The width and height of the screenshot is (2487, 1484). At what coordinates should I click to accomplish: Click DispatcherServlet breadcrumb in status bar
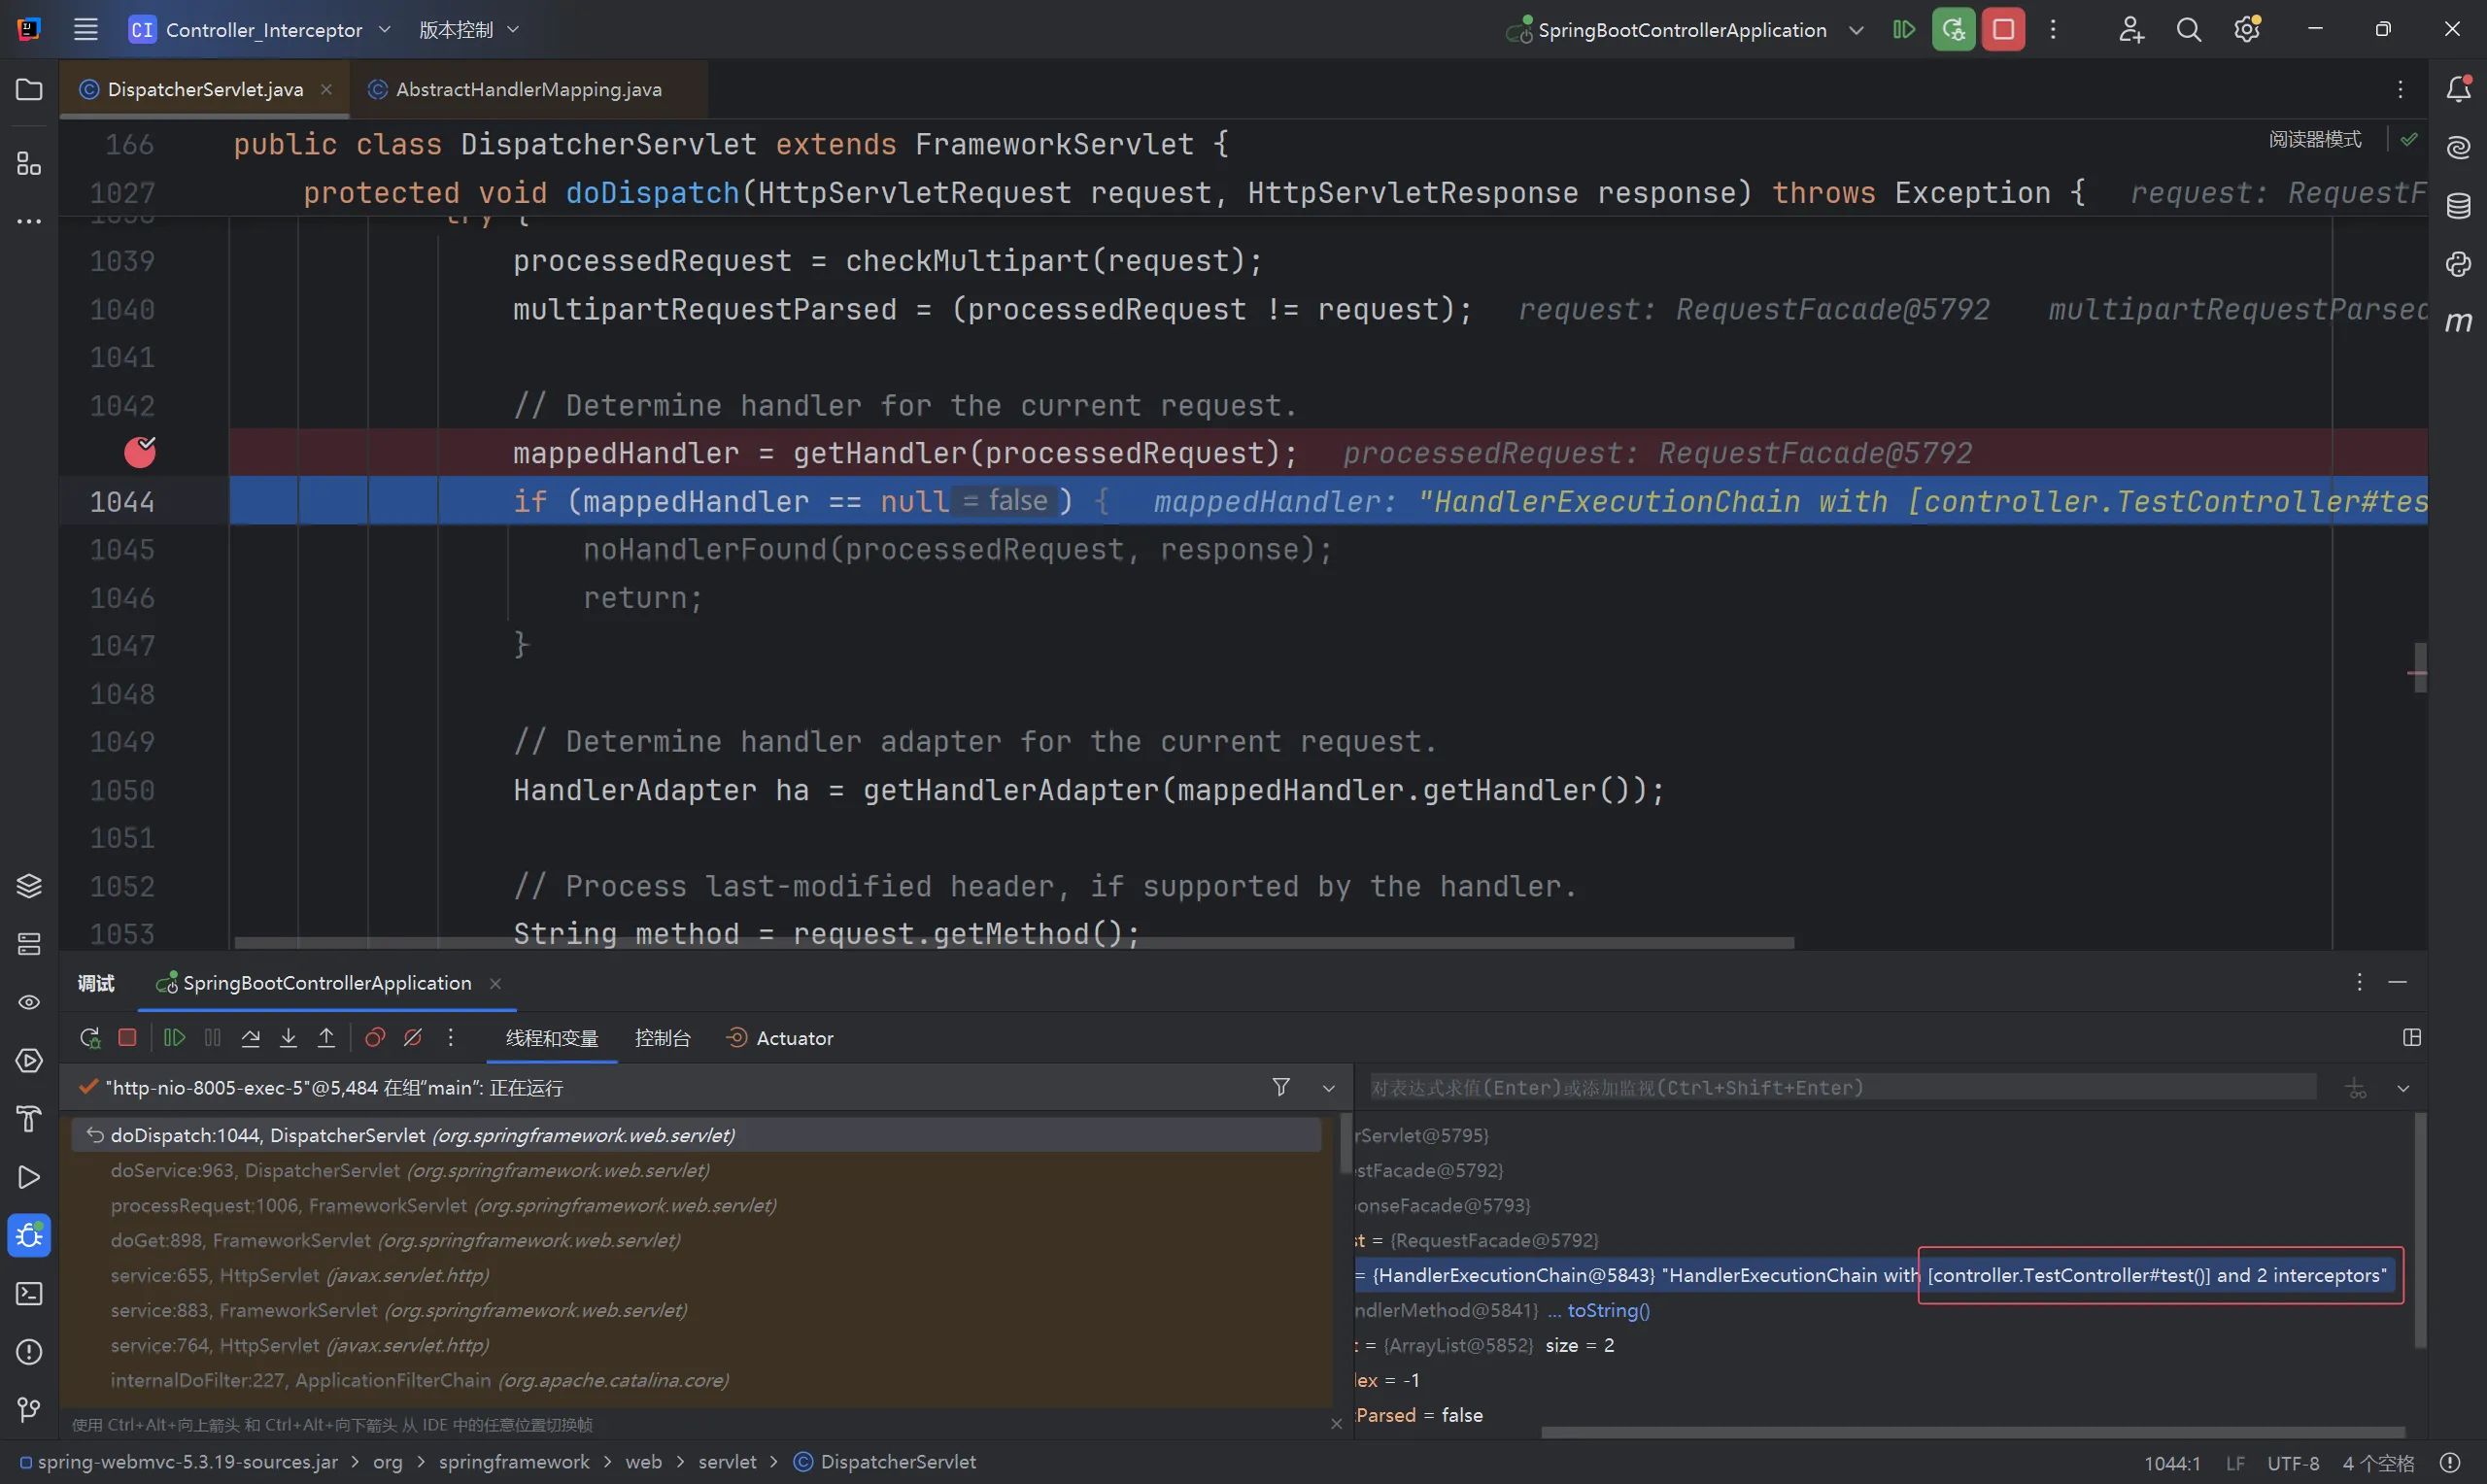885,1462
